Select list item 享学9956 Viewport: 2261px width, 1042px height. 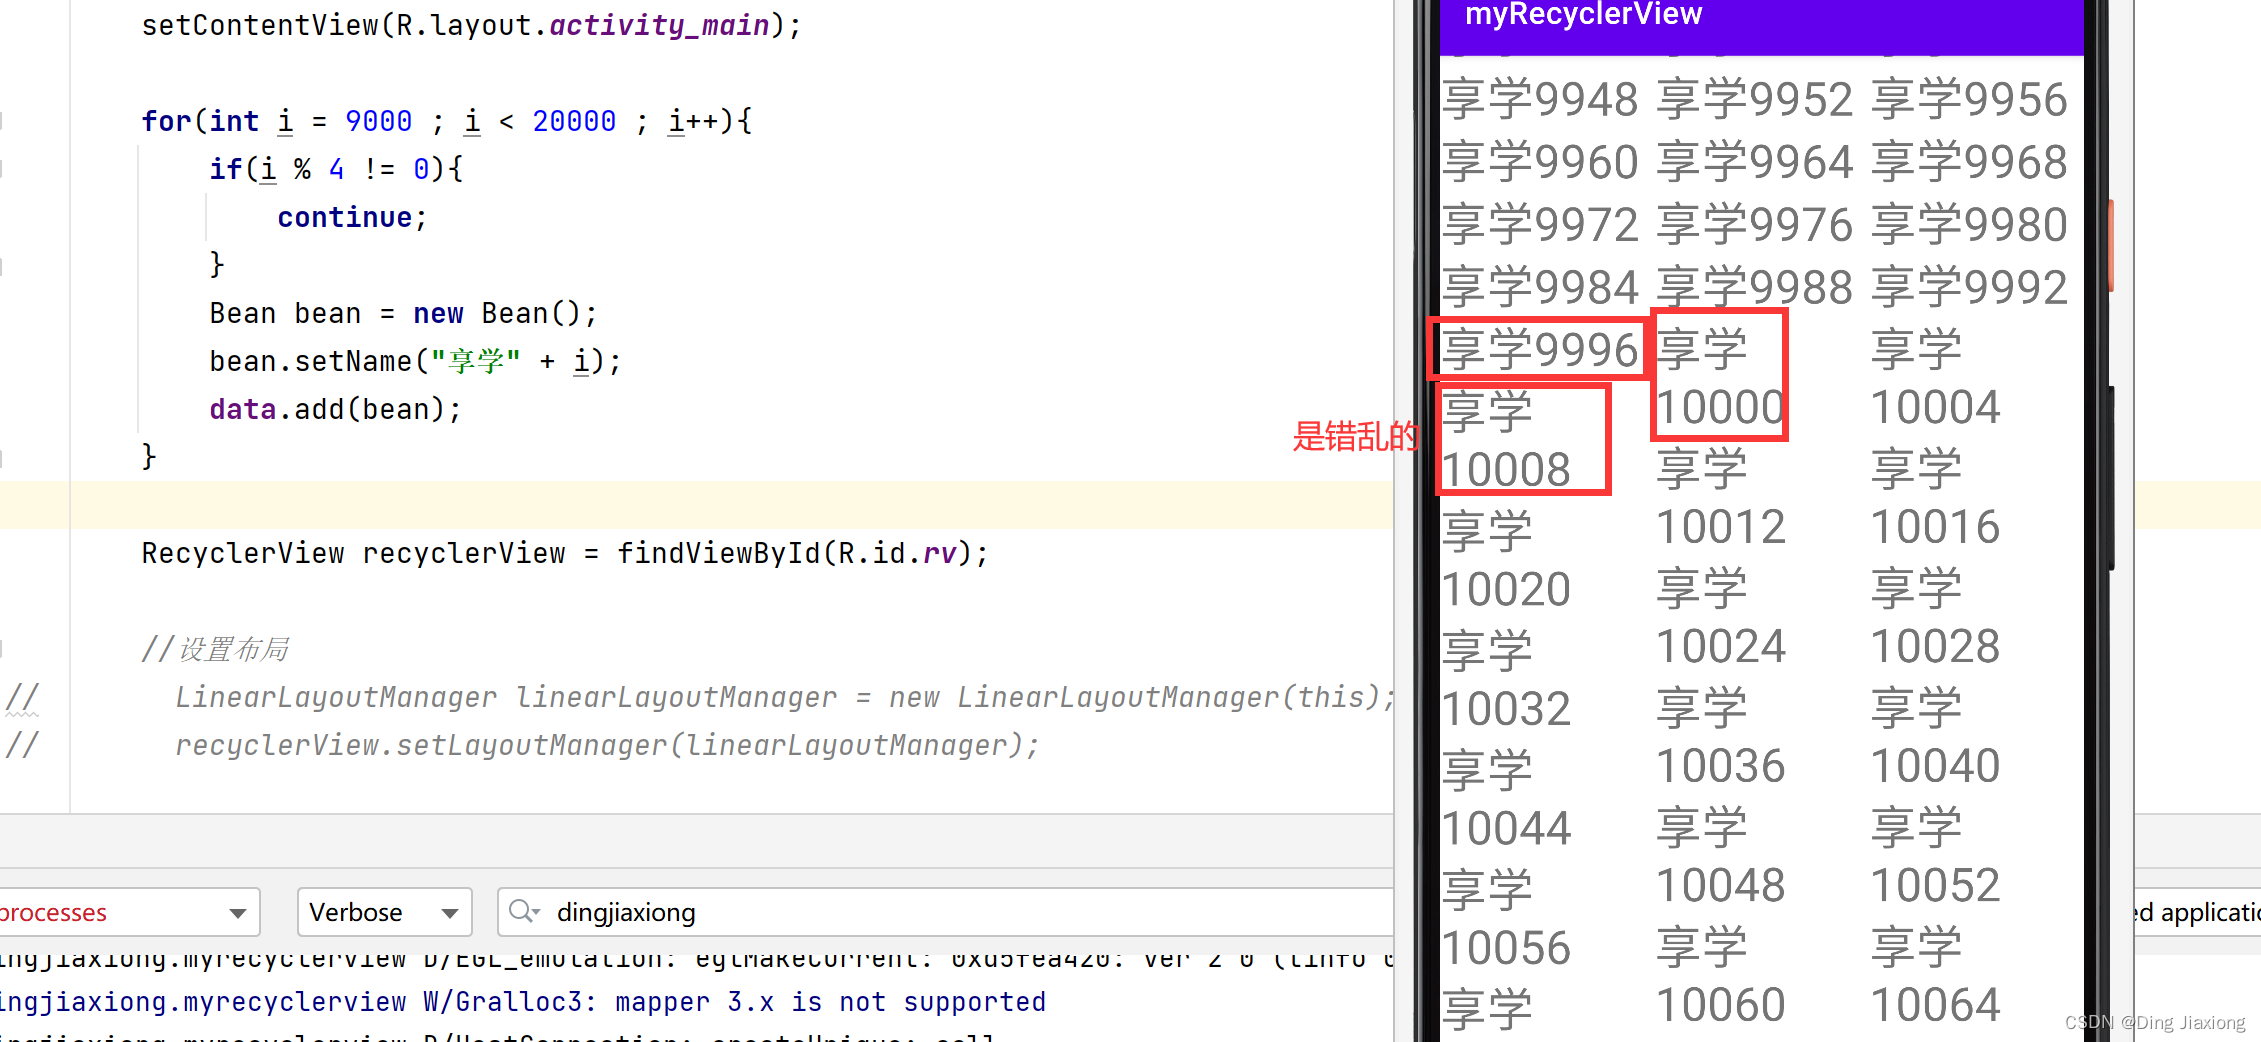(1969, 100)
